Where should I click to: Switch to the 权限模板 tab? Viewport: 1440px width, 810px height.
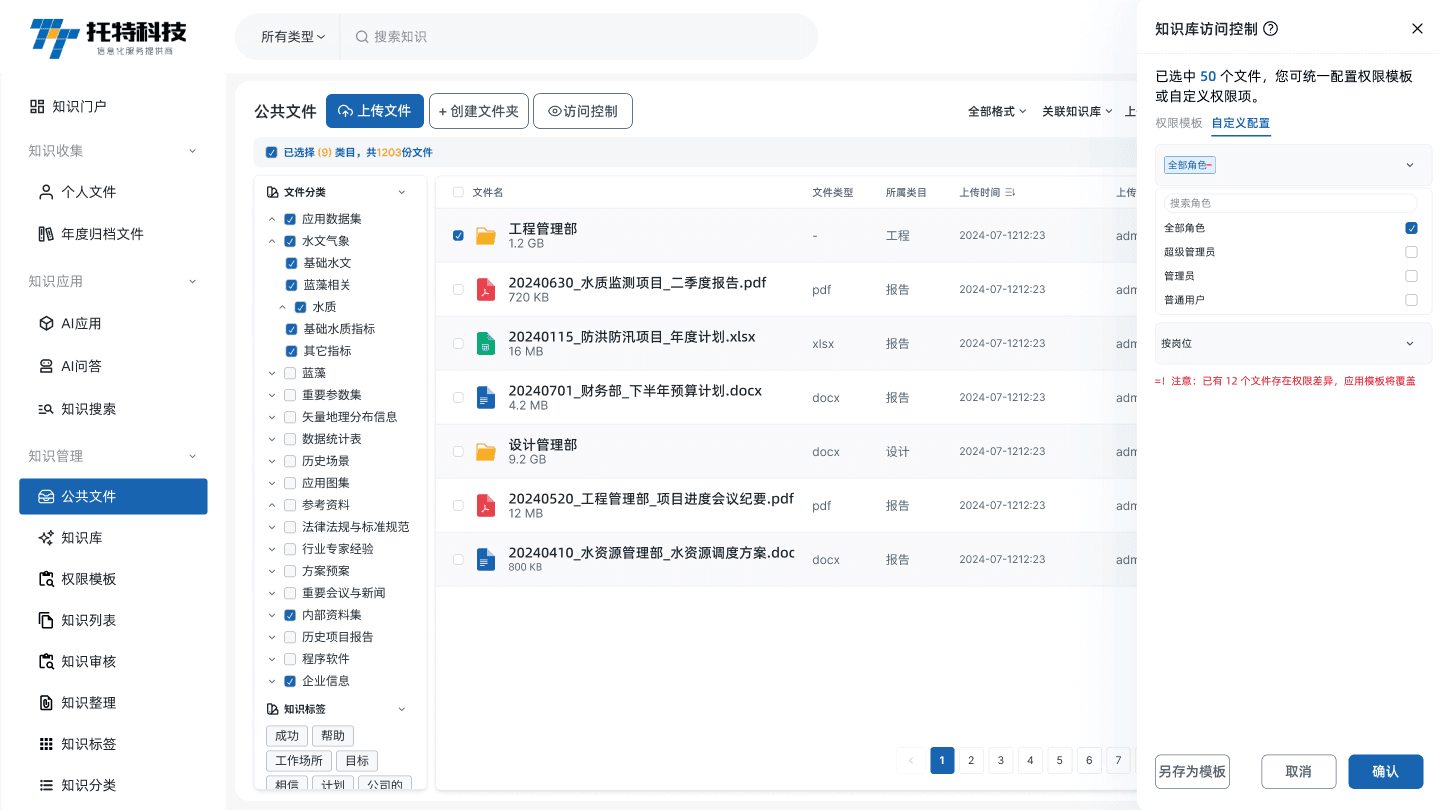tap(1180, 124)
